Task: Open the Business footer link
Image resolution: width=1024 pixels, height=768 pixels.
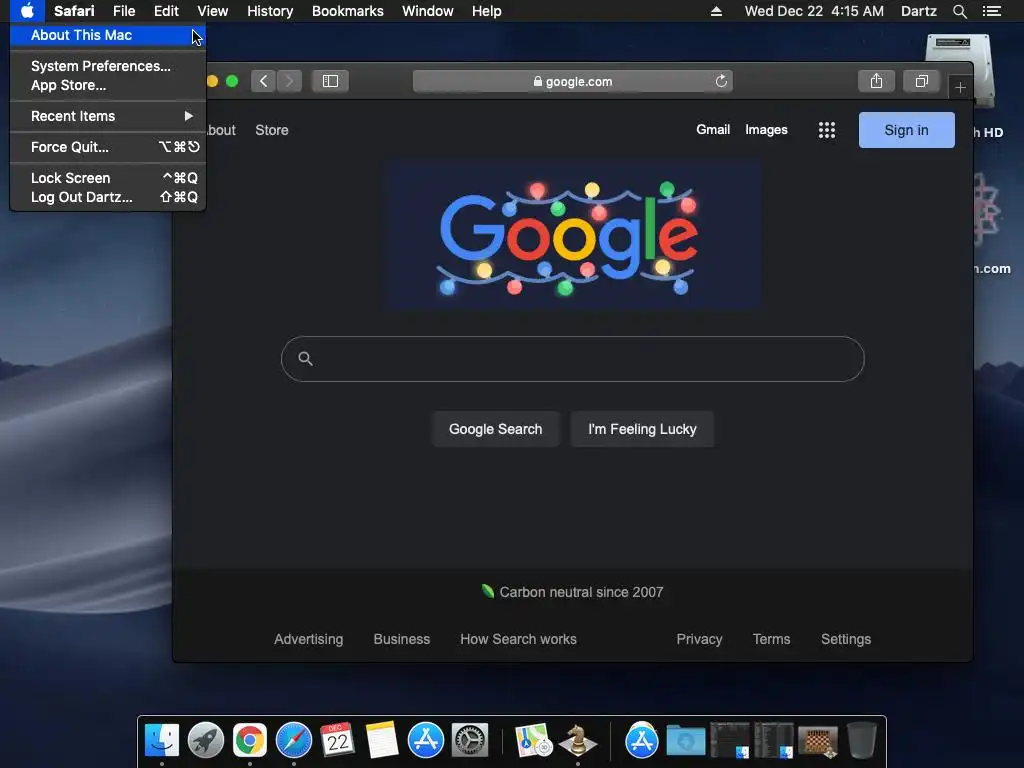Action: click(402, 639)
